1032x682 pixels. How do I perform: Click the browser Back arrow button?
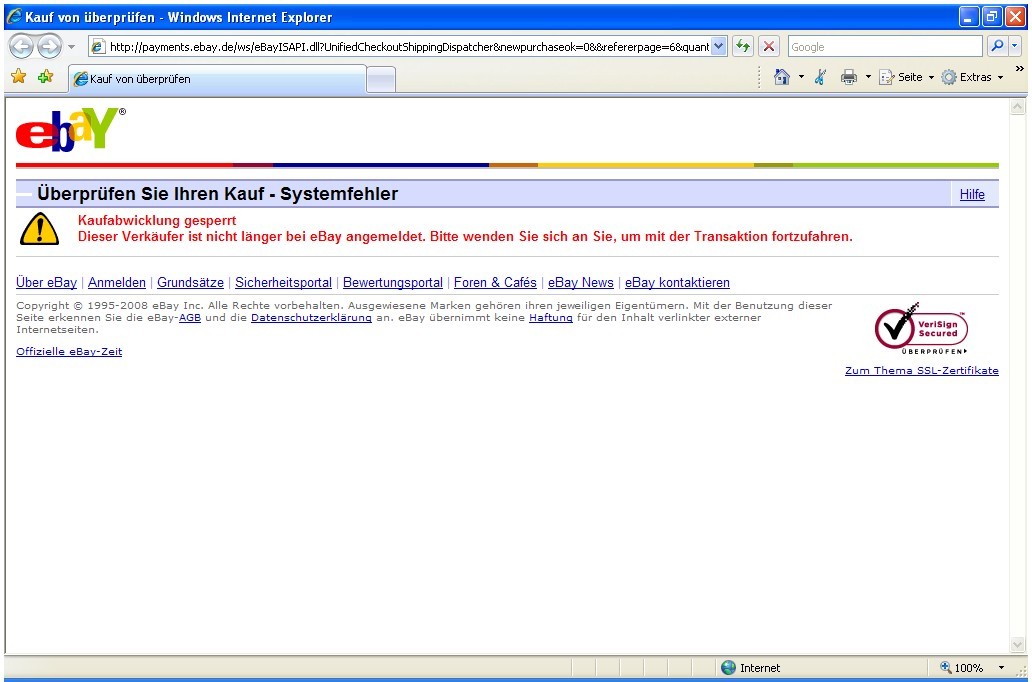click(22, 47)
